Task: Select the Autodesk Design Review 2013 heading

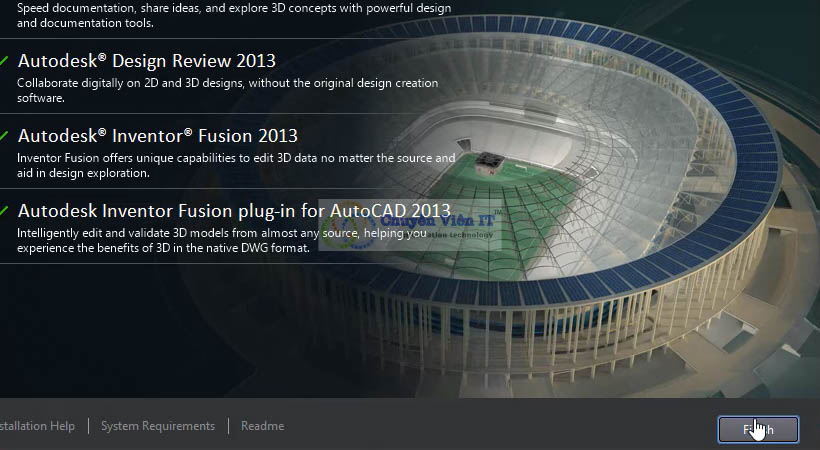Action: 146,61
